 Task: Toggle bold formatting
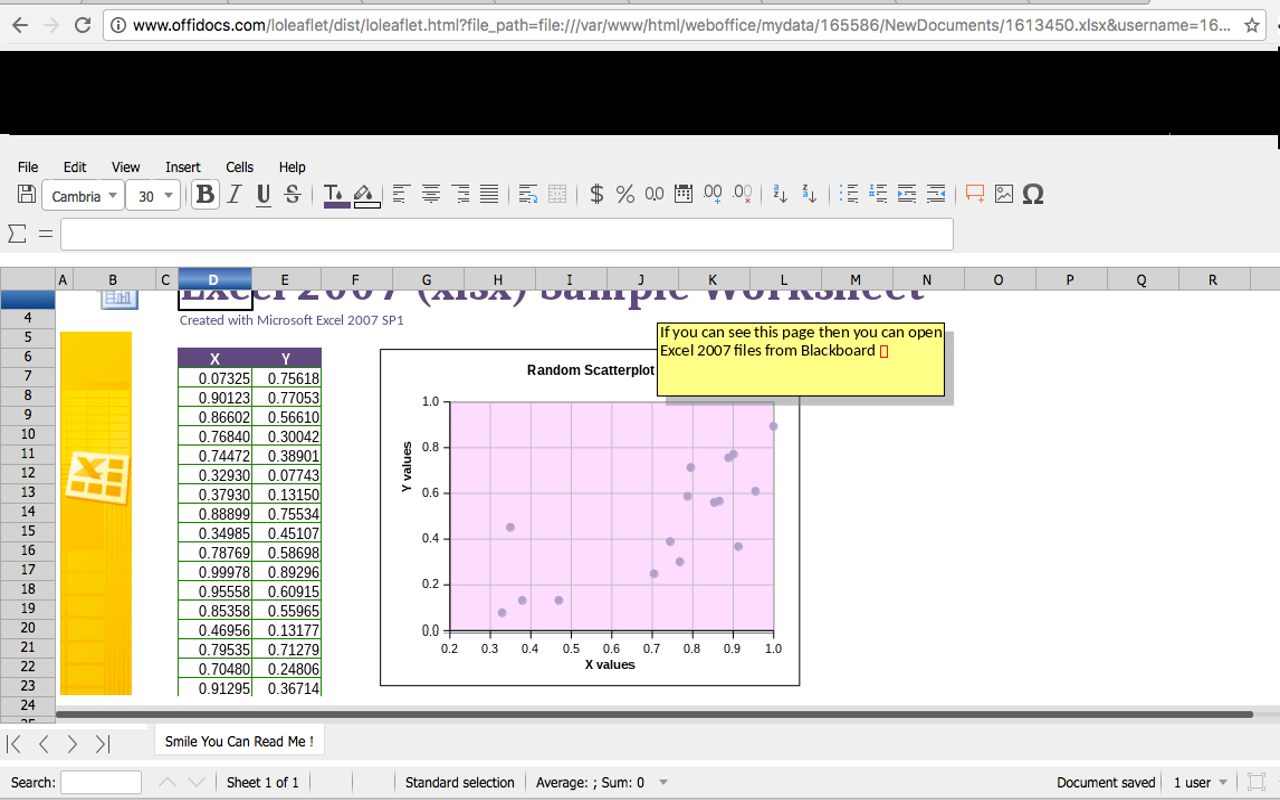(x=205, y=195)
